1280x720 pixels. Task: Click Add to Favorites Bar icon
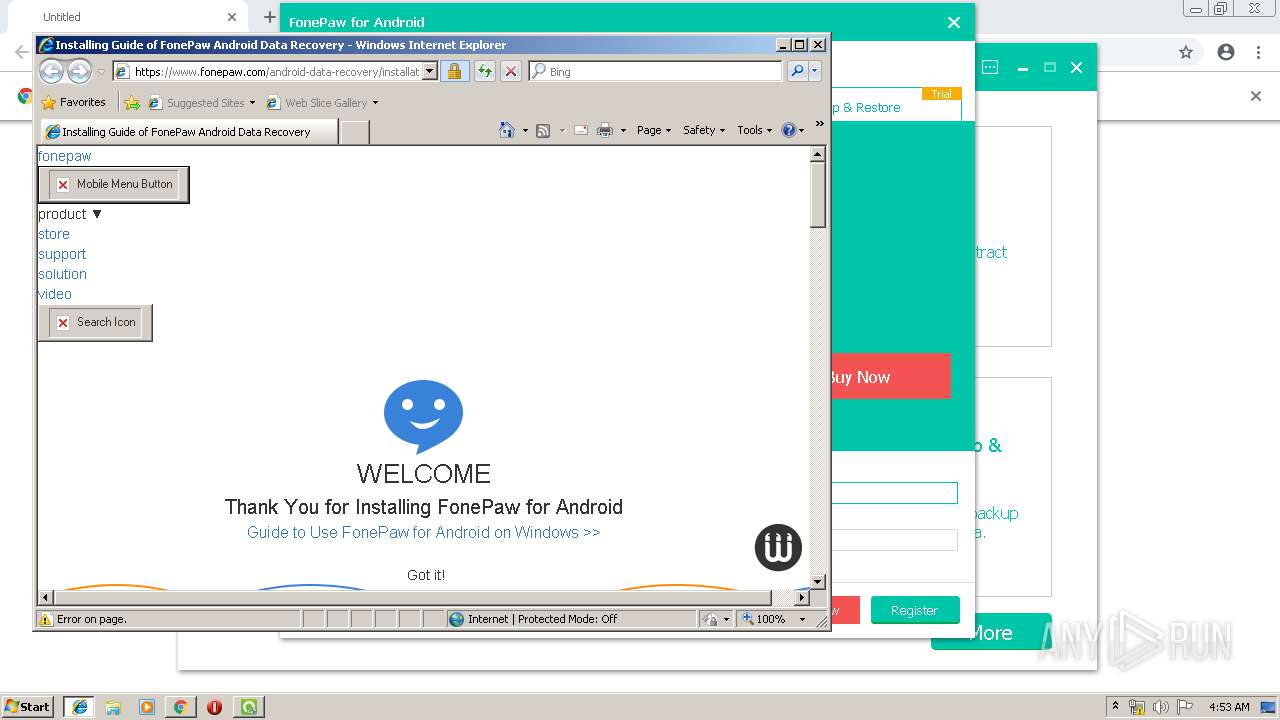coord(132,102)
